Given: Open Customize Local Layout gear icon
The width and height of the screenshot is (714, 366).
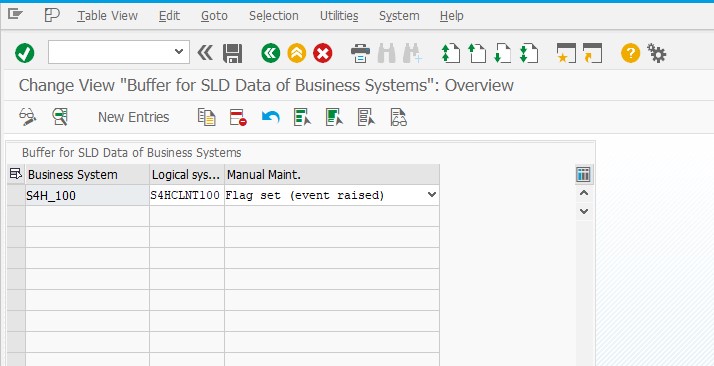Looking at the screenshot, I should tap(656, 53).
